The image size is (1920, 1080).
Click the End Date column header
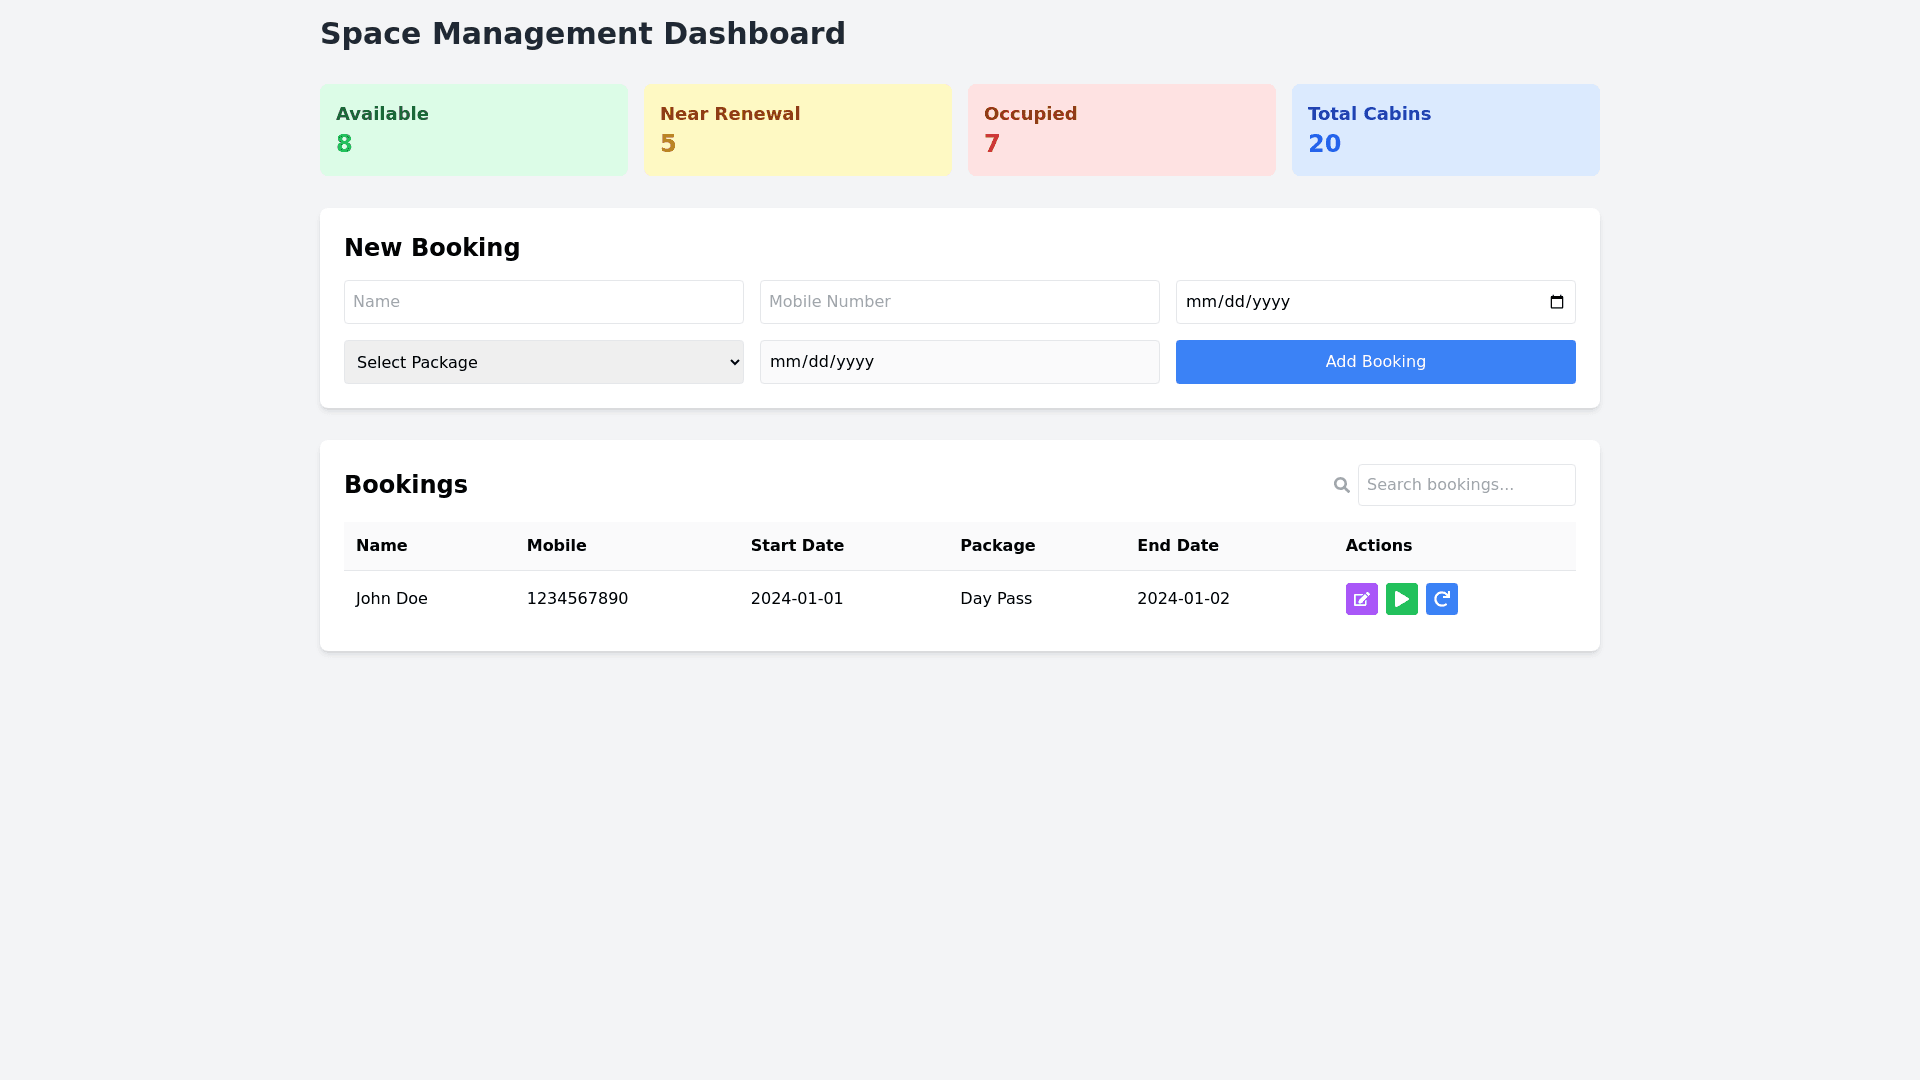1177,546
